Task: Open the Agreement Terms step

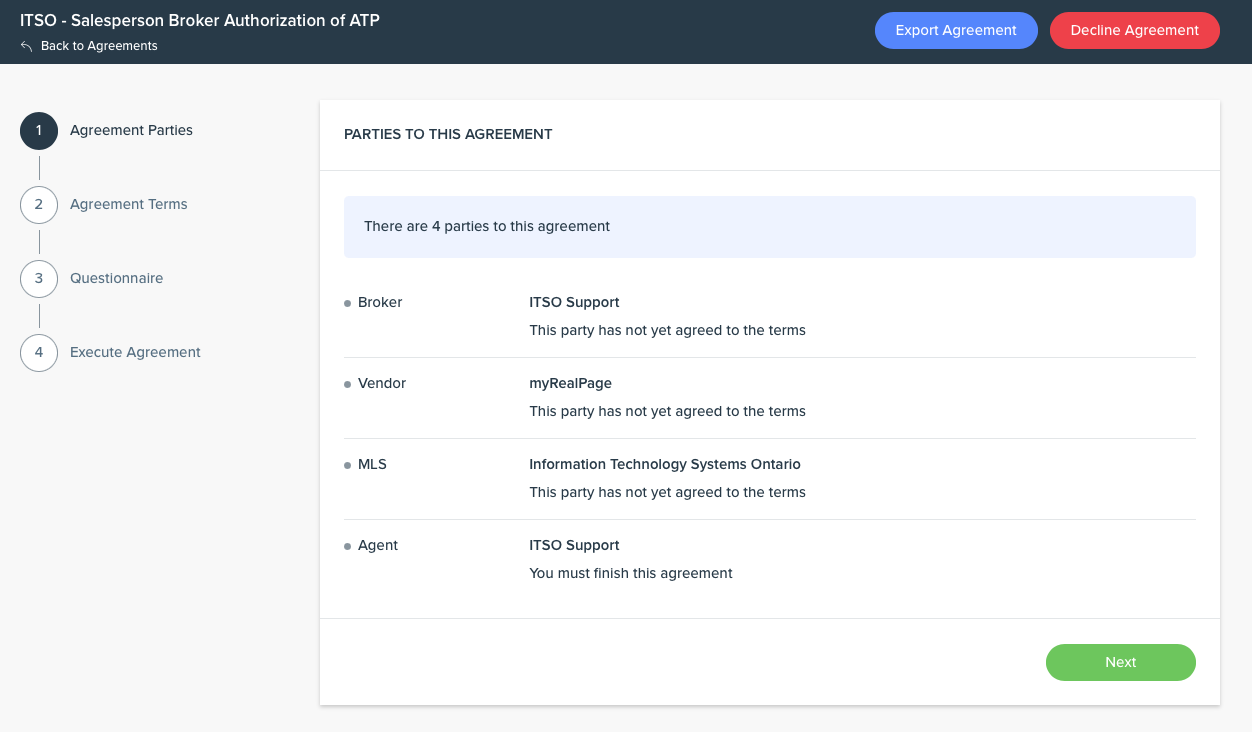Action: (129, 204)
